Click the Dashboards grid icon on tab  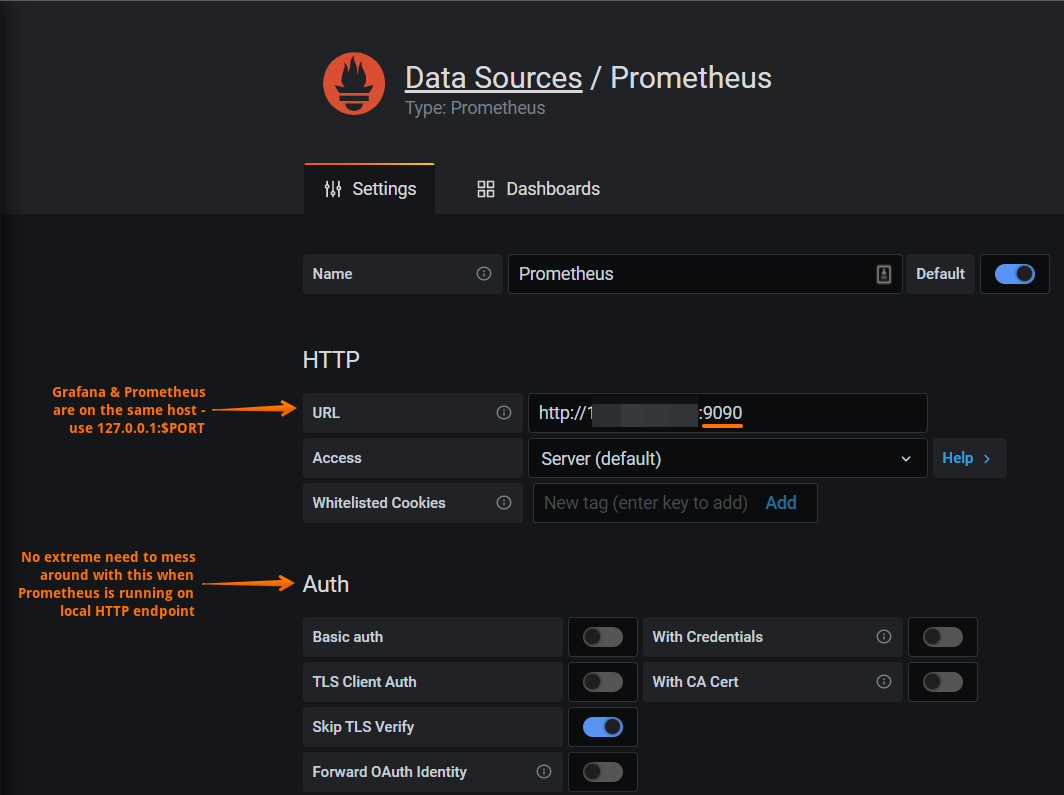coord(486,189)
